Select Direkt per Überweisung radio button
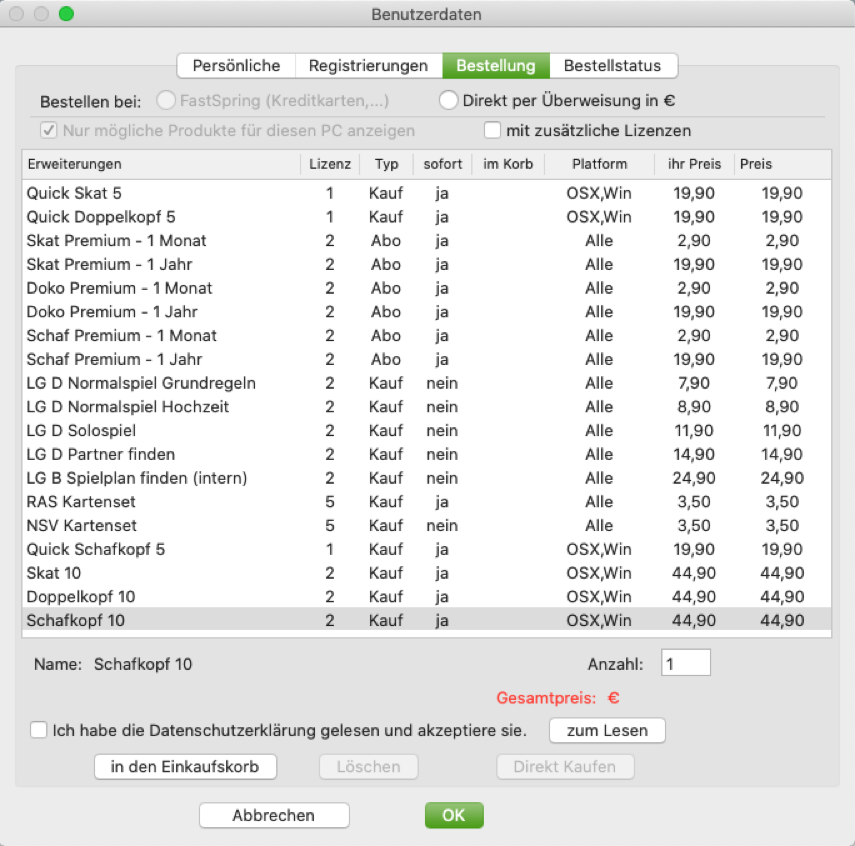The width and height of the screenshot is (855, 846). pyautogui.click(x=449, y=101)
